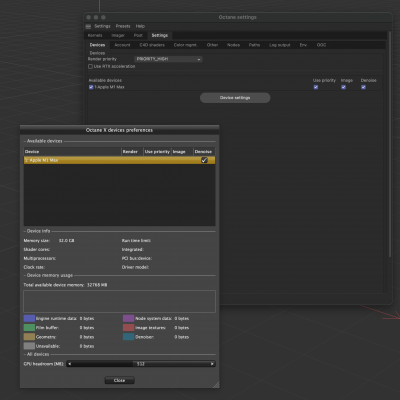Open the hamburger menu icon in Octane settings
This screenshot has height=400, width=400.
click(x=88, y=26)
